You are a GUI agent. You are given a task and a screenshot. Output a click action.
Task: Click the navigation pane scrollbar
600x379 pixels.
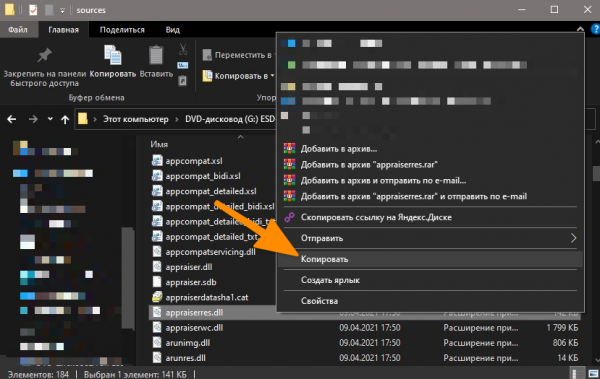click(x=128, y=278)
